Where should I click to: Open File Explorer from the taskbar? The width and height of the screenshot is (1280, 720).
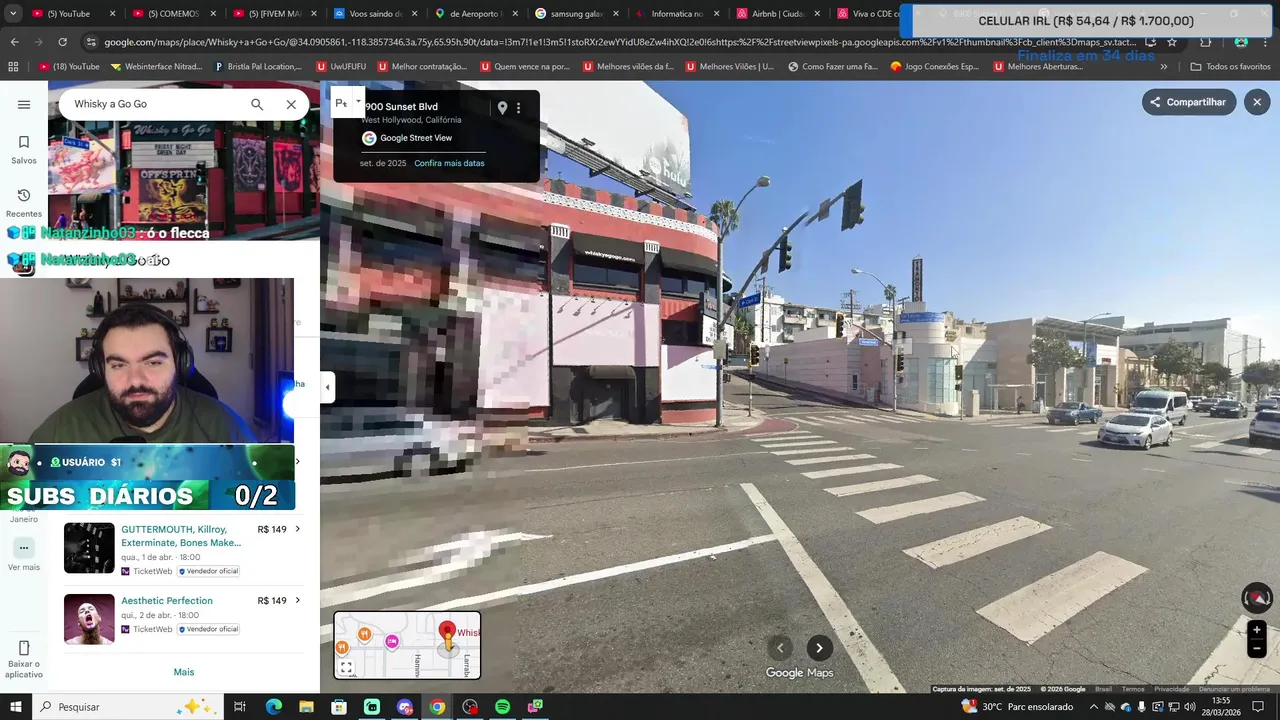tap(306, 707)
